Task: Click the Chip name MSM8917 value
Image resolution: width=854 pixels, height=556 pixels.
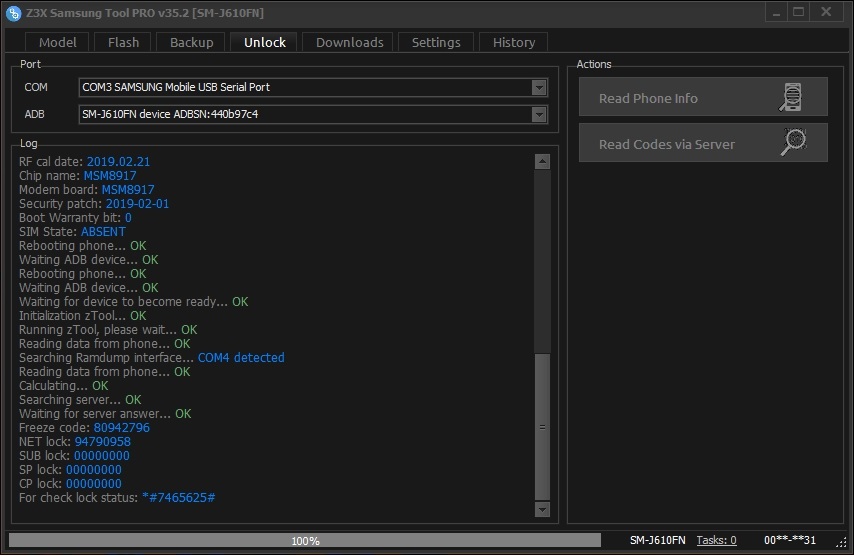Action: [110, 176]
